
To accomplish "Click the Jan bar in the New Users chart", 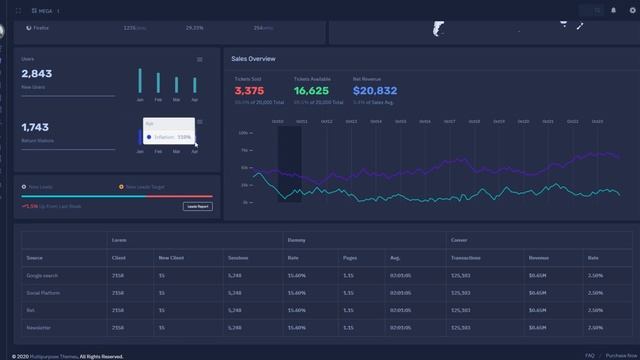I will tap(140, 80).
